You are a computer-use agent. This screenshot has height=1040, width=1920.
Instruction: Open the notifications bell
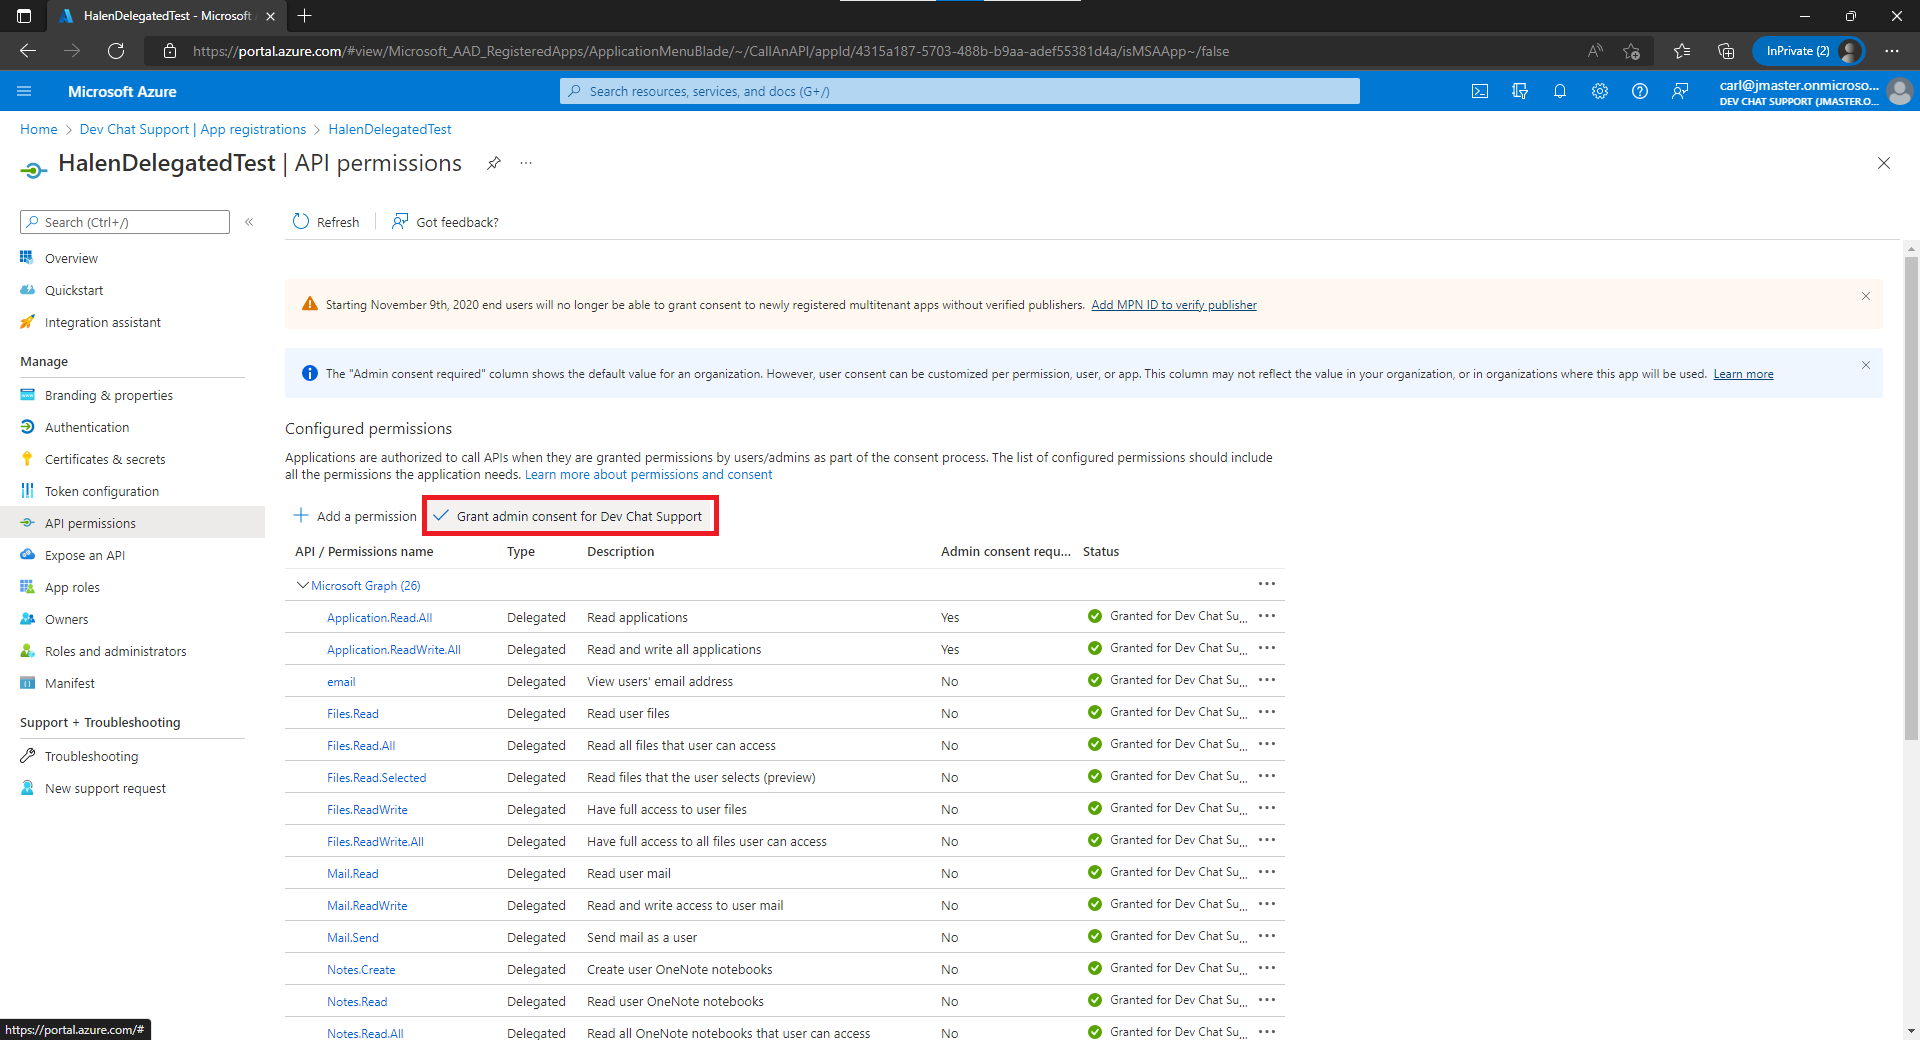click(1560, 91)
